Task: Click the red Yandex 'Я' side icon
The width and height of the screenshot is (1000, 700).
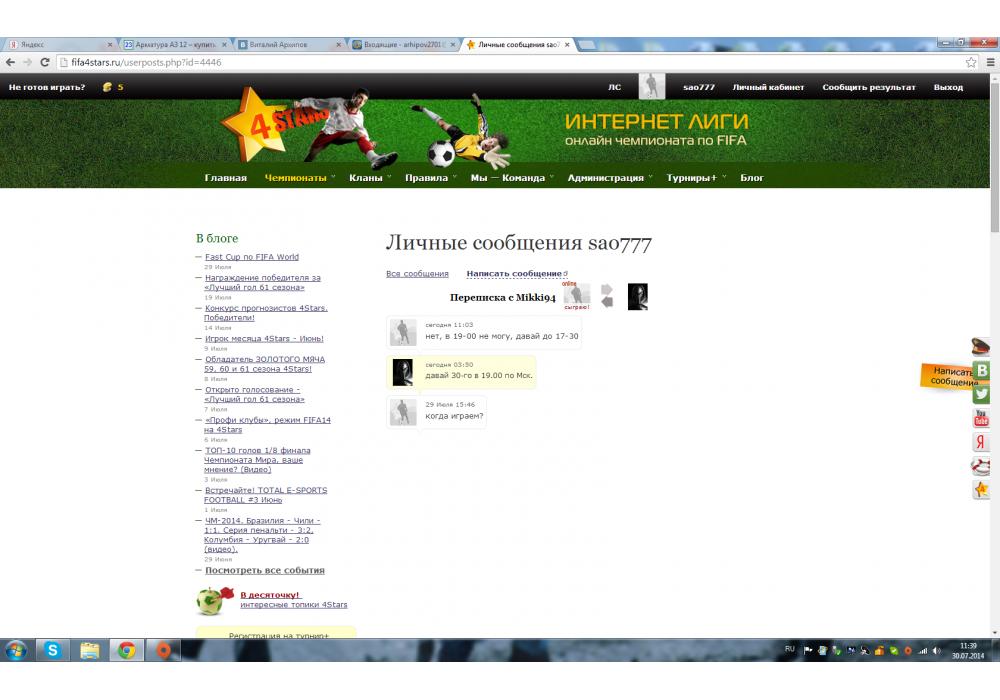Action: pyautogui.click(x=981, y=442)
